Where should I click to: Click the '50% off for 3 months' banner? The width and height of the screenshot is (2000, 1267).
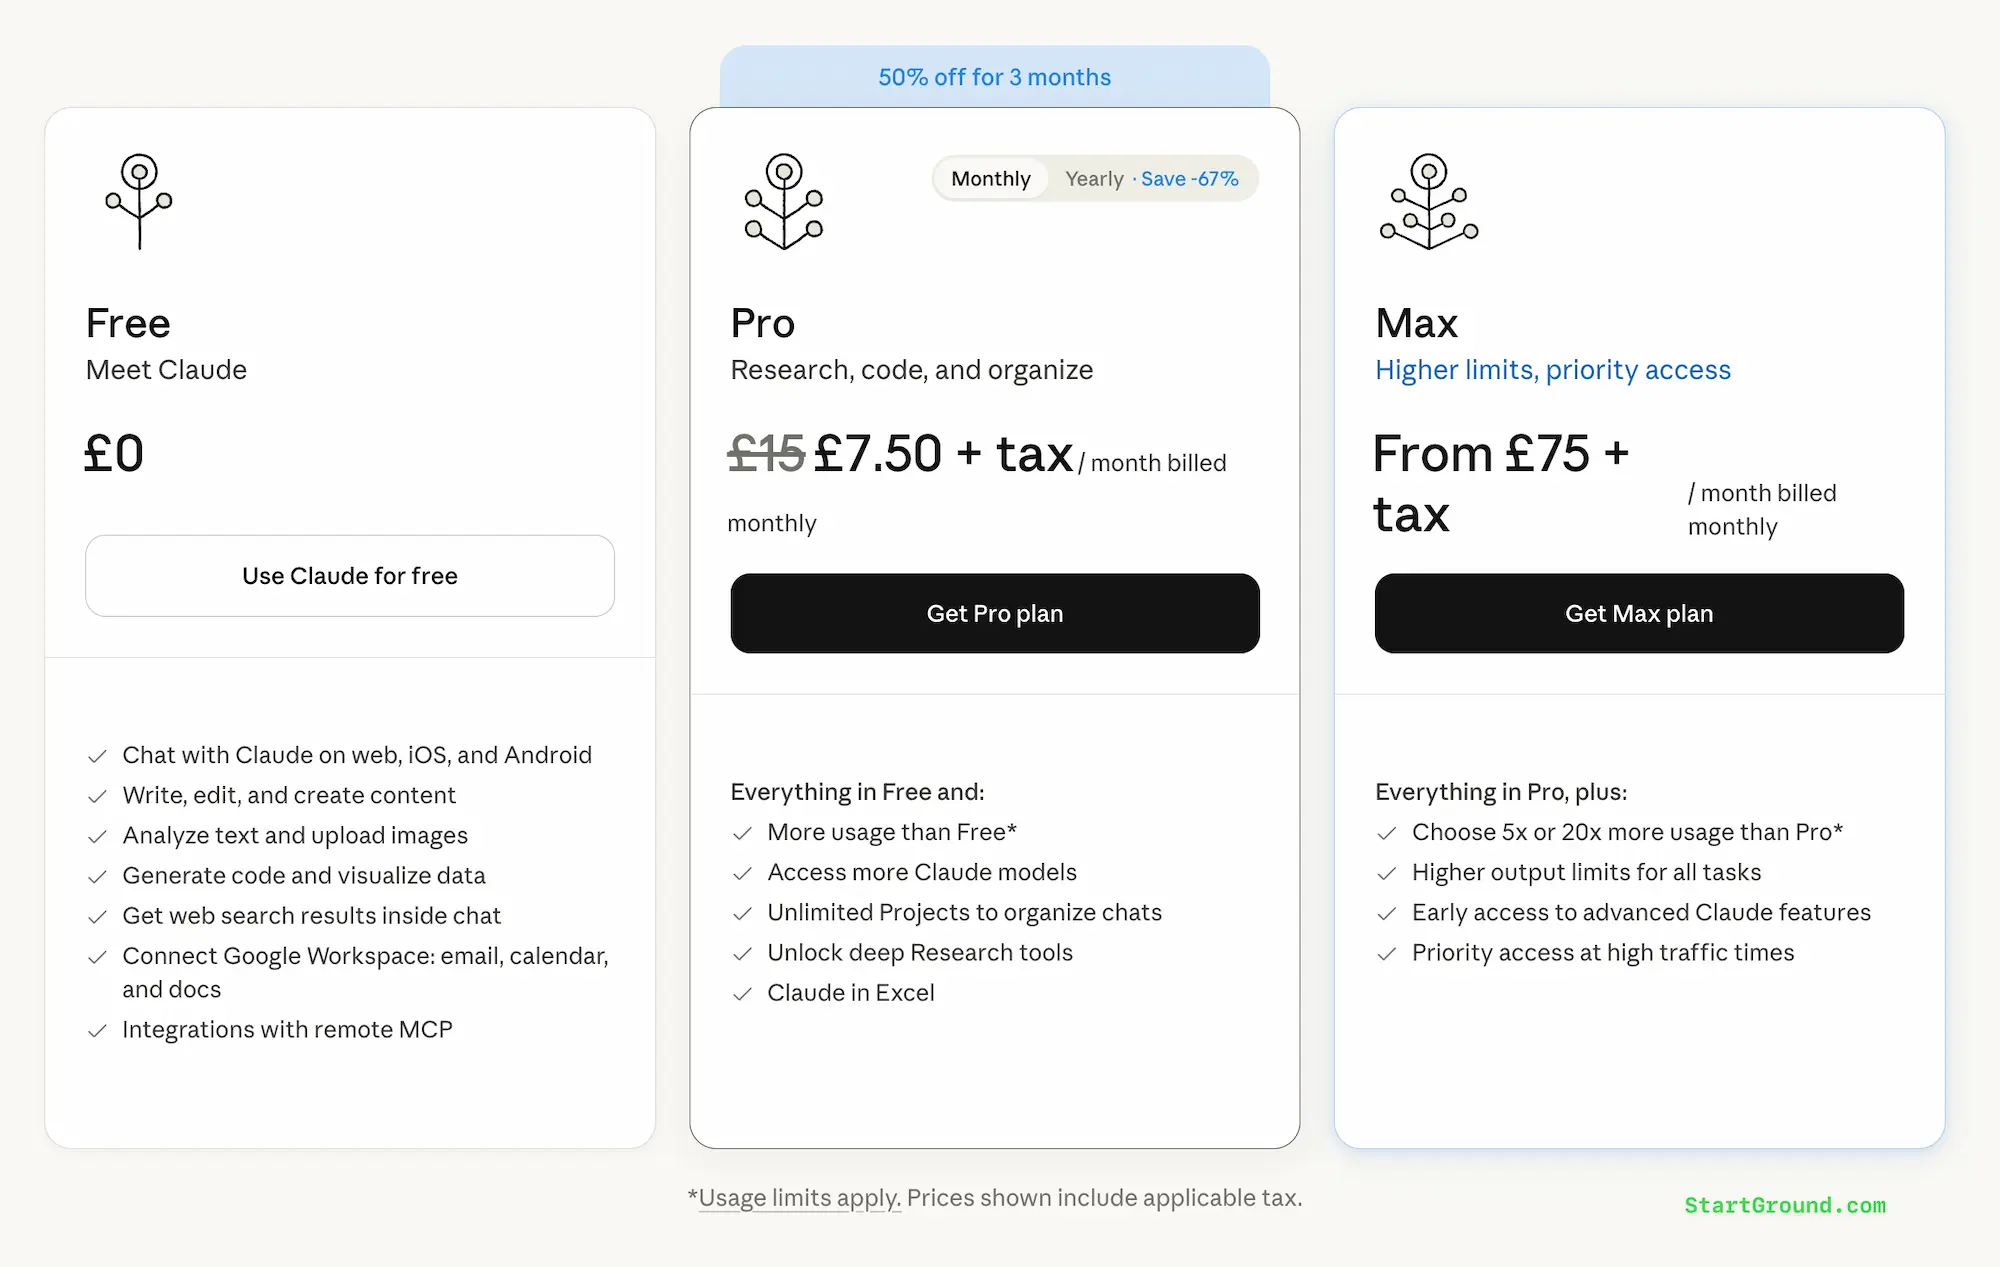tap(994, 76)
